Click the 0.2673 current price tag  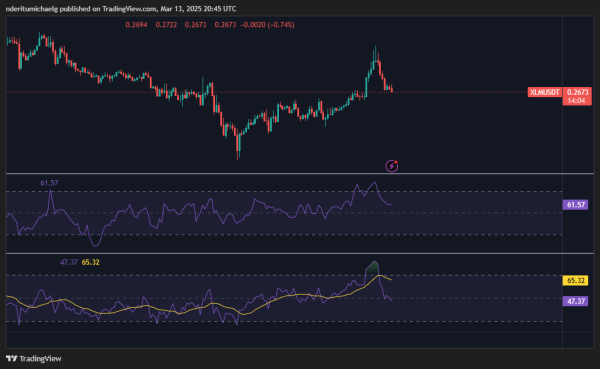coord(577,92)
